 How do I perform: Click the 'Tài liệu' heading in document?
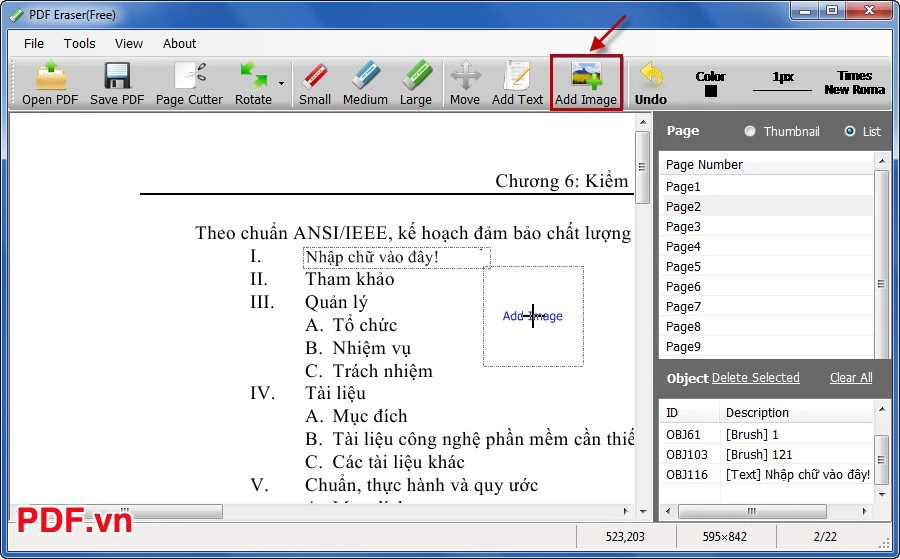(335, 393)
